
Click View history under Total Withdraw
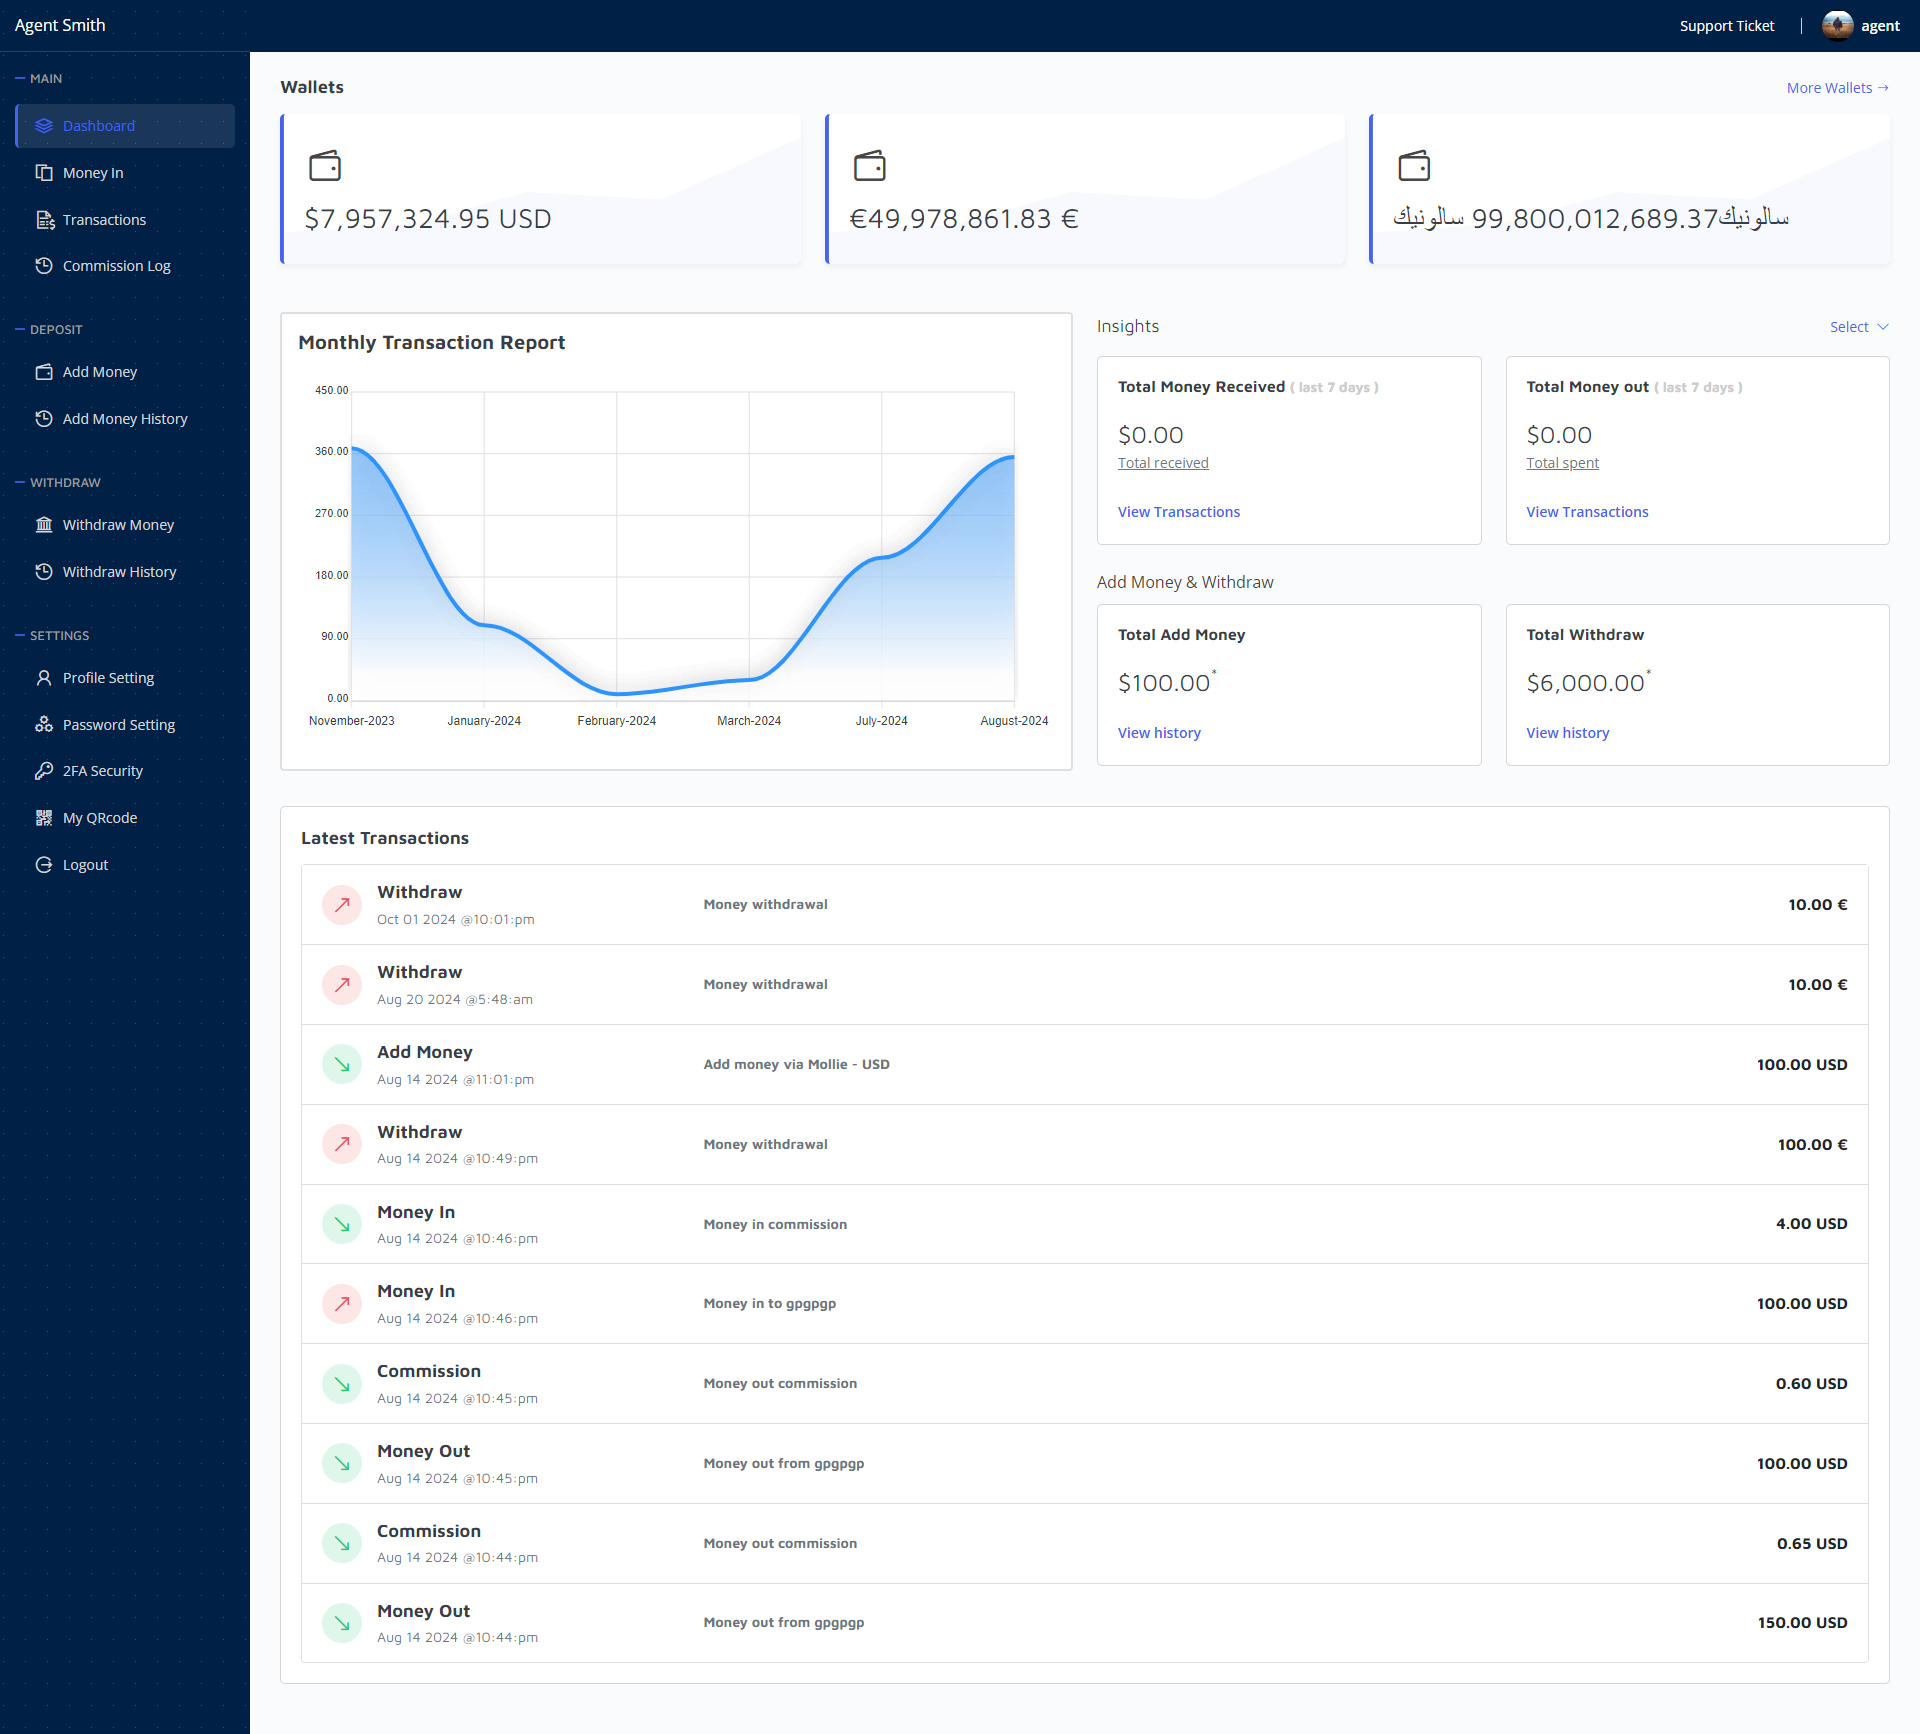click(x=1567, y=733)
